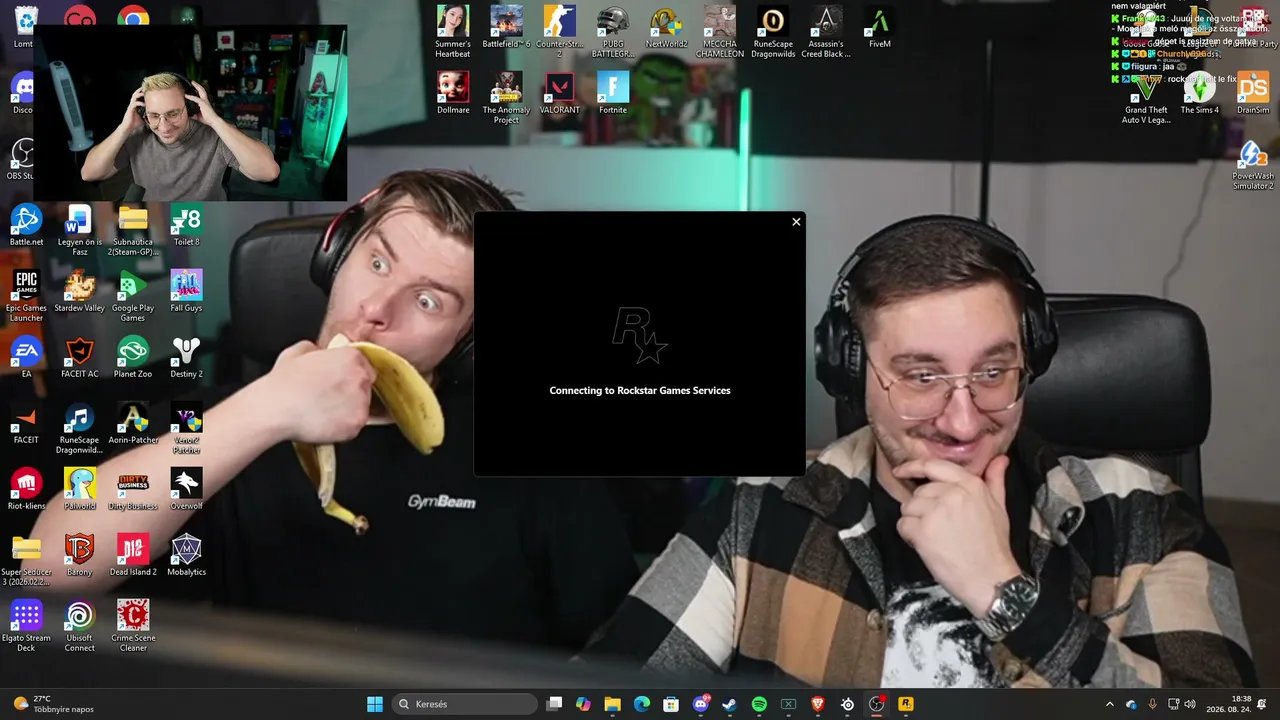Open the Super Seducer 3 folder
The image size is (1280, 720).
click(26, 560)
